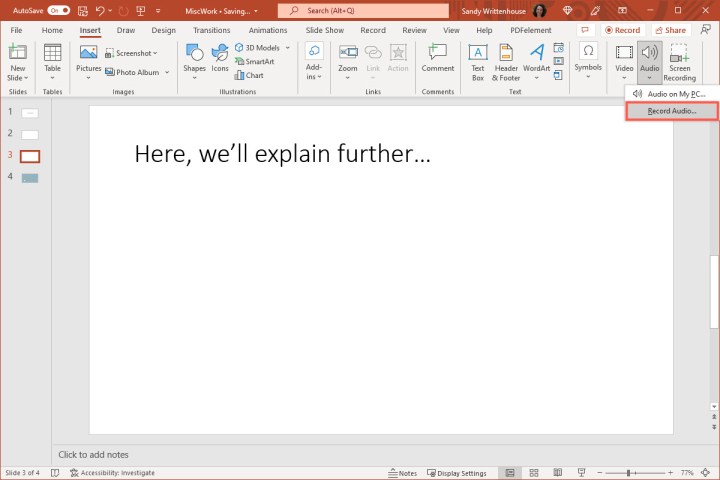Switch to the Draw tab

[x=126, y=30]
